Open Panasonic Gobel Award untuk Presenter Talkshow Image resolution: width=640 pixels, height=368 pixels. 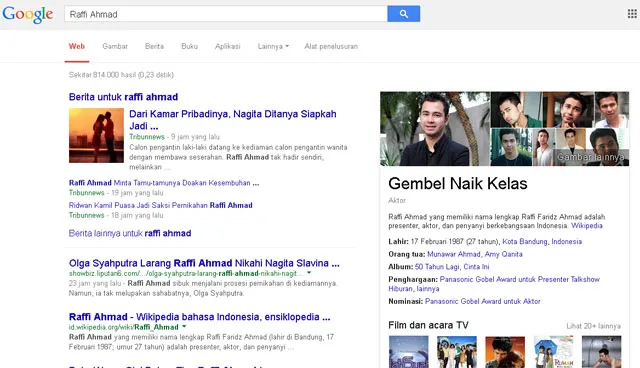[x=519, y=279]
